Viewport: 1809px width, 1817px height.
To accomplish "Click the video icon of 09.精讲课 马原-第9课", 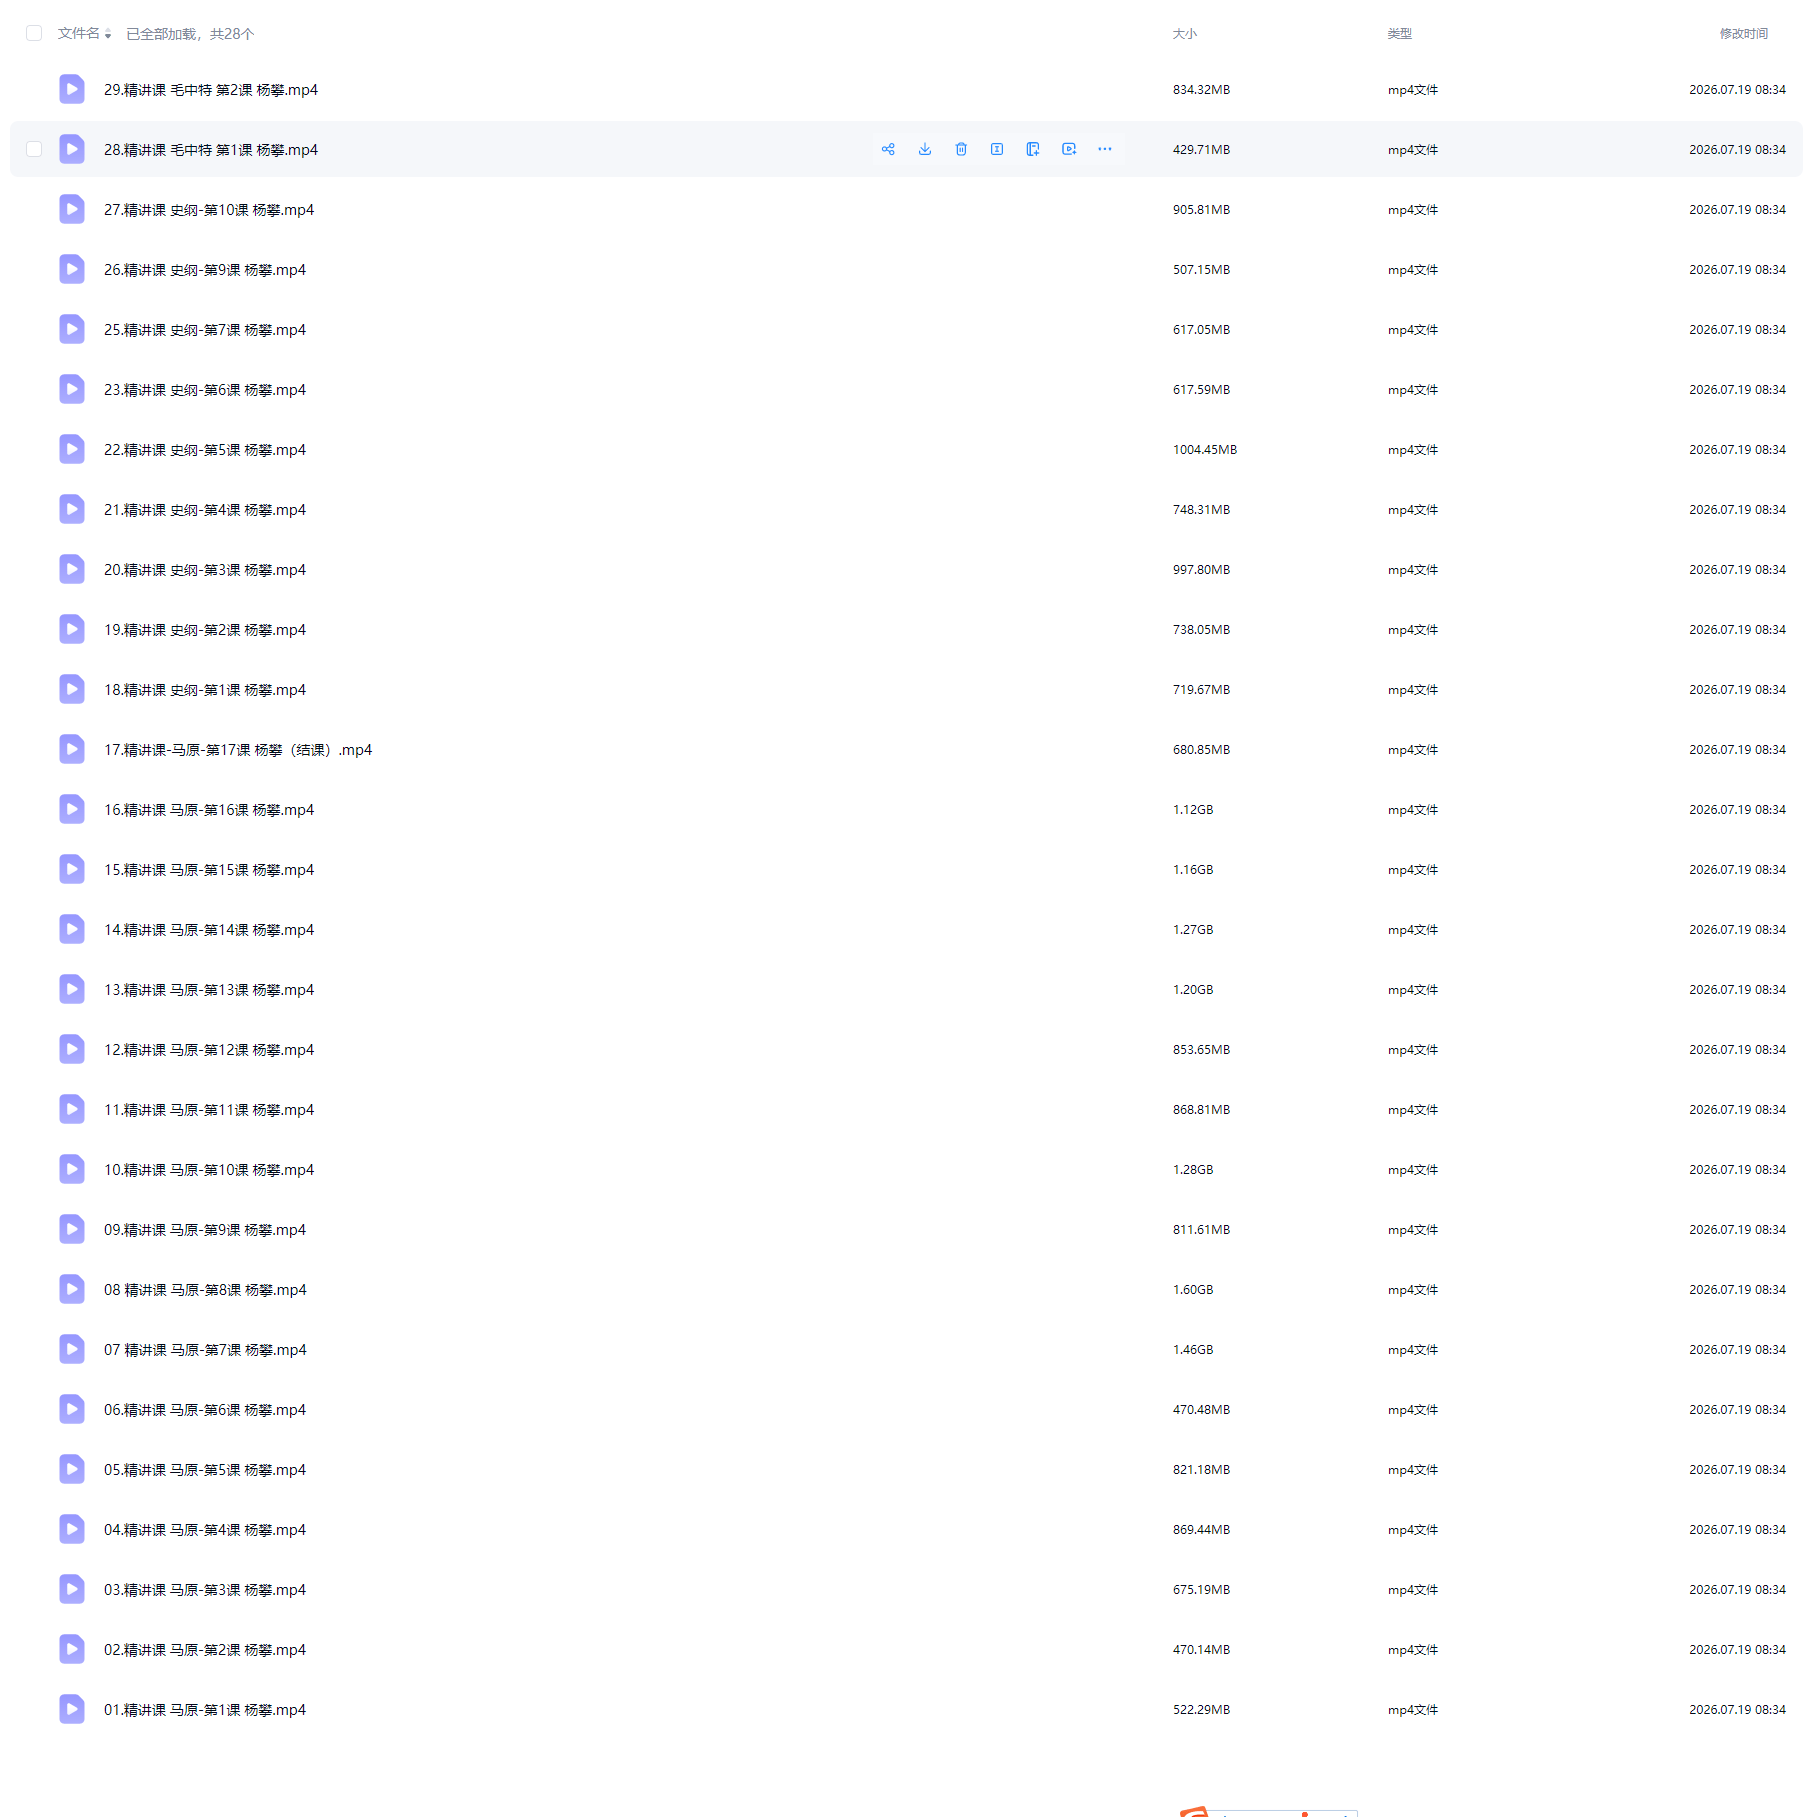I will point(72,1230).
